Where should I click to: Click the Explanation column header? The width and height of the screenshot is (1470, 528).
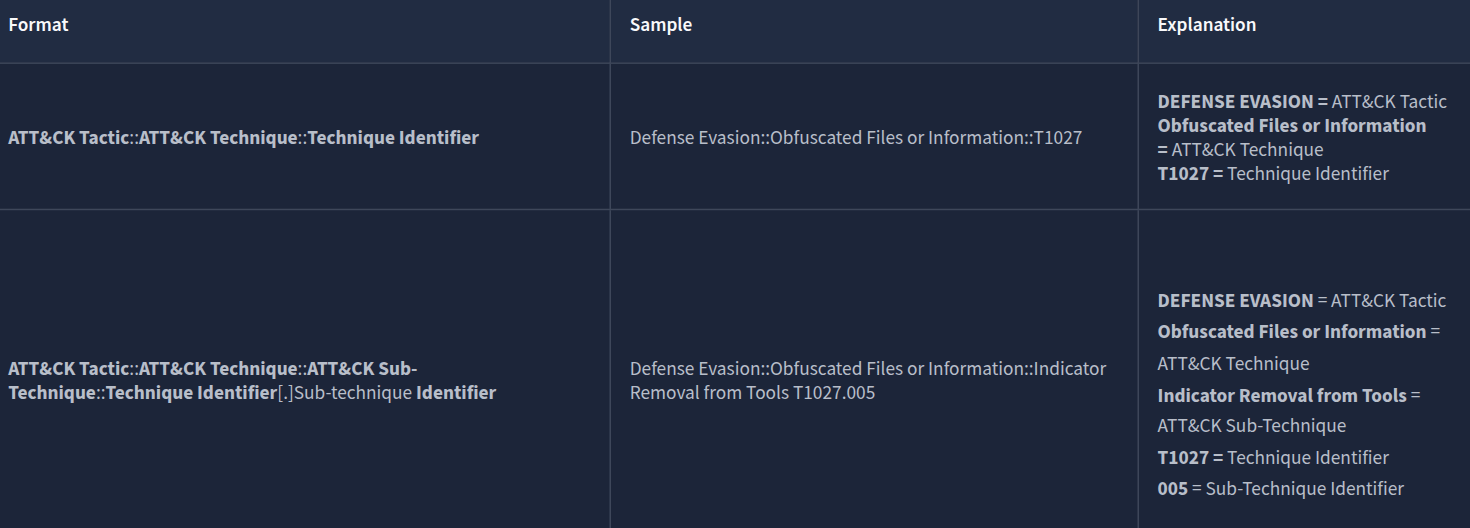pos(1206,25)
